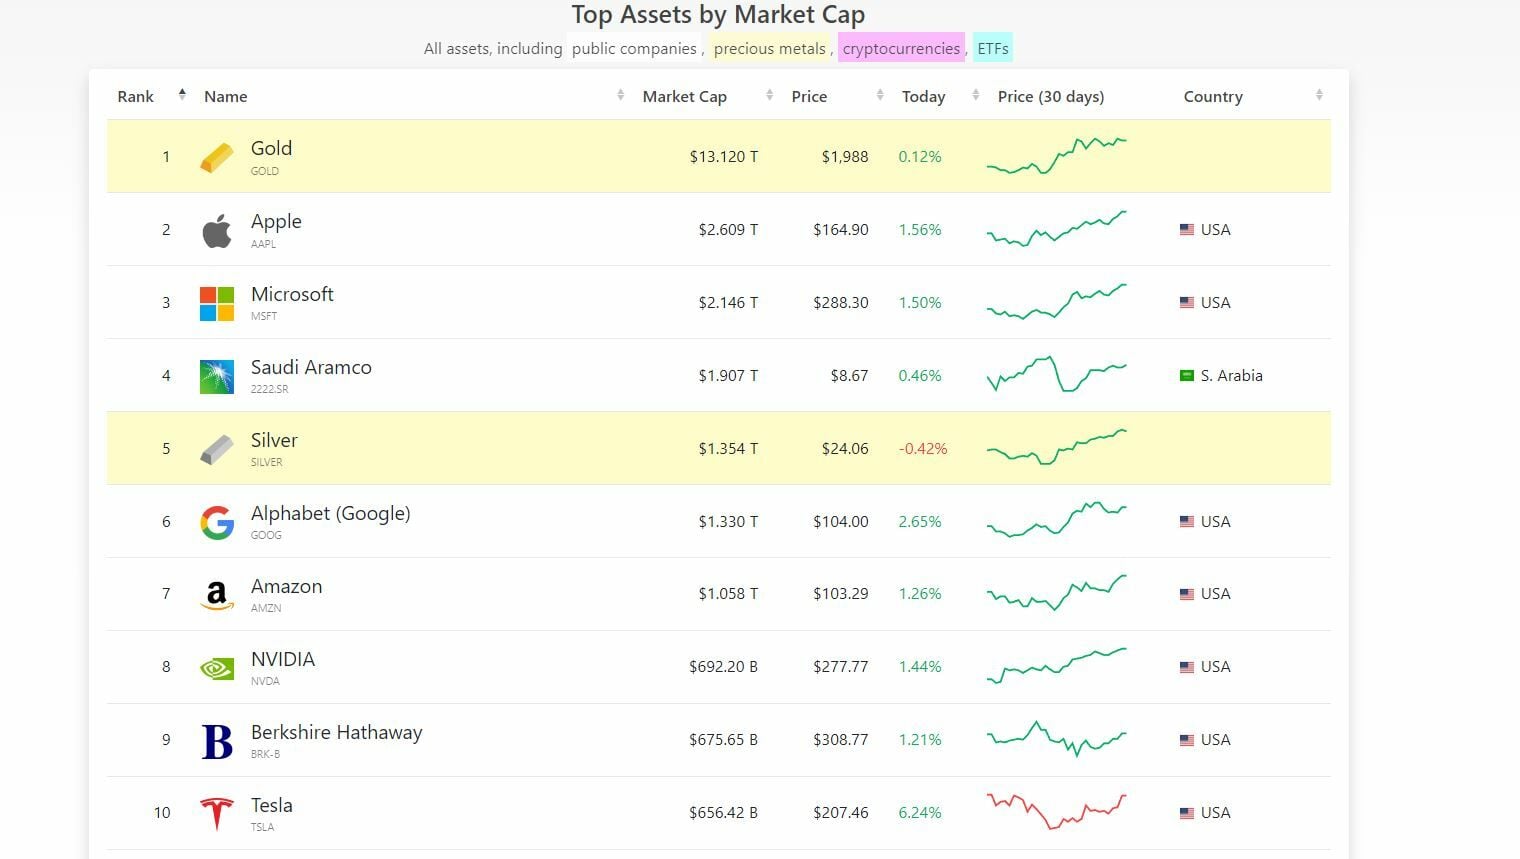Viewport: 1520px width, 859px height.
Task: Click the Saudi Aramco logo icon
Action: click(x=217, y=376)
